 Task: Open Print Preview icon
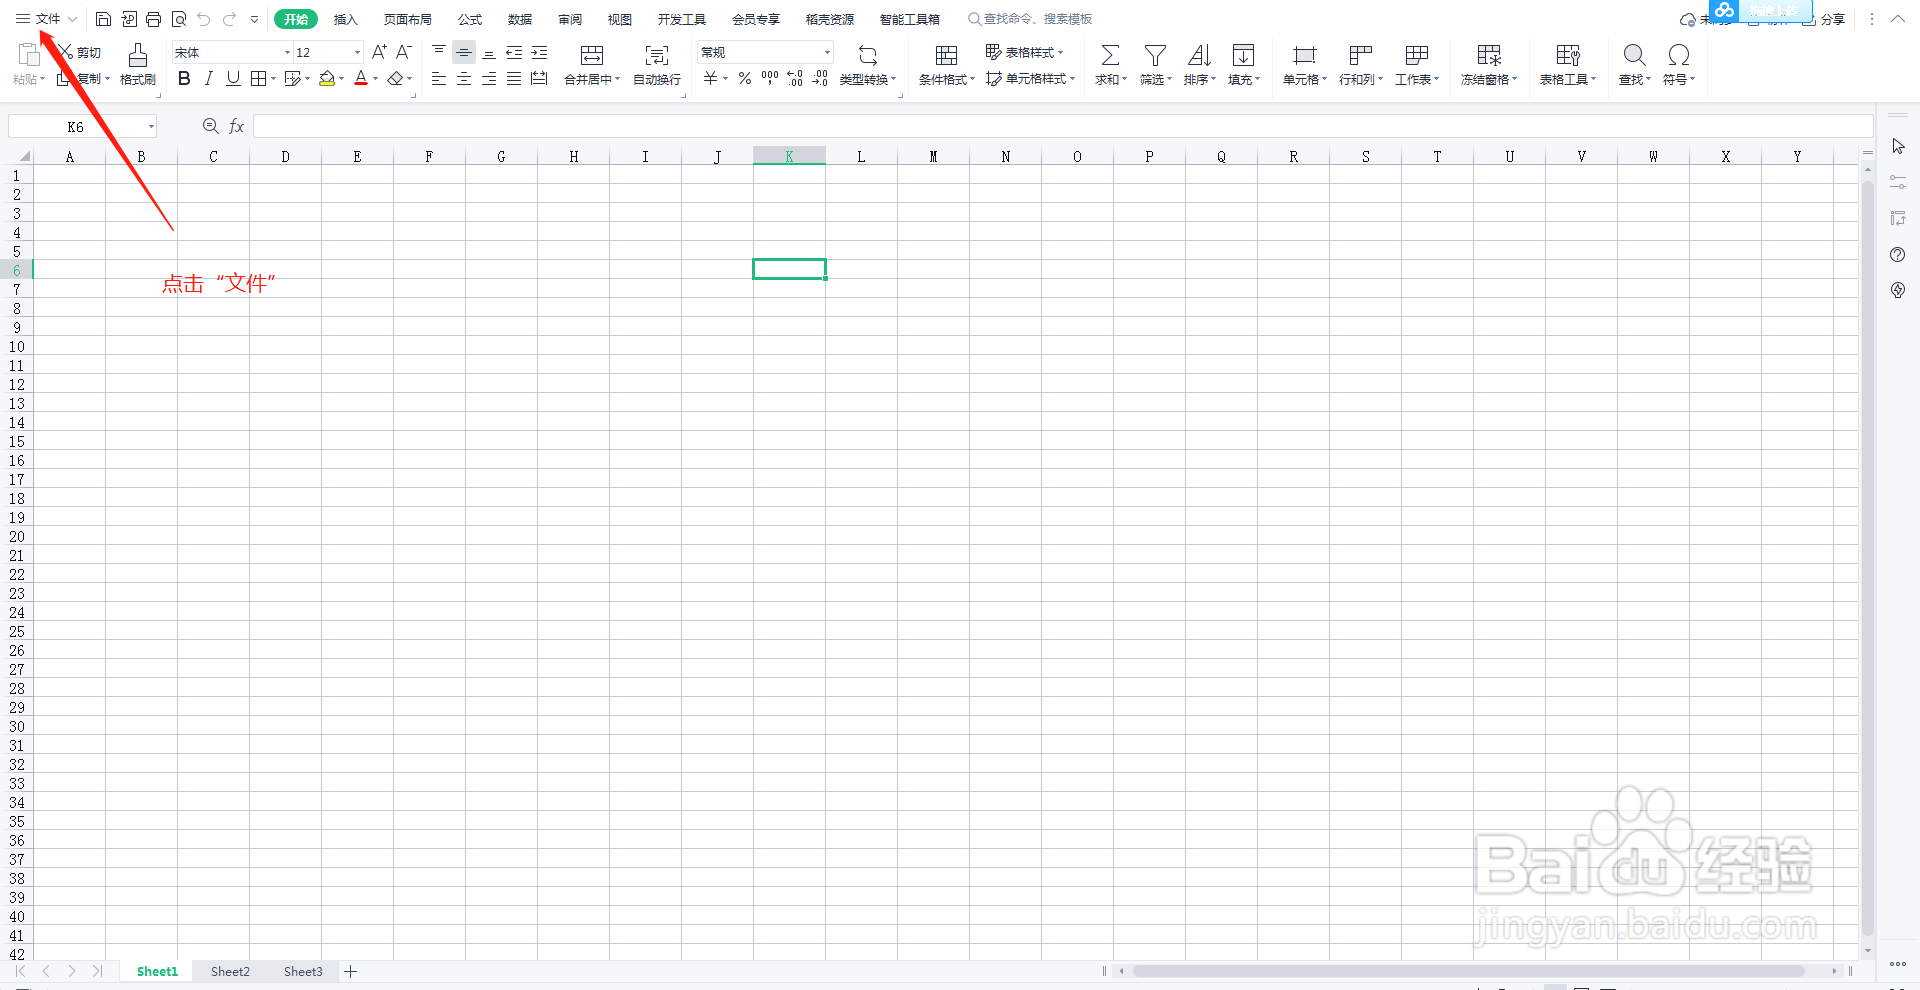pyautogui.click(x=179, y=19)
